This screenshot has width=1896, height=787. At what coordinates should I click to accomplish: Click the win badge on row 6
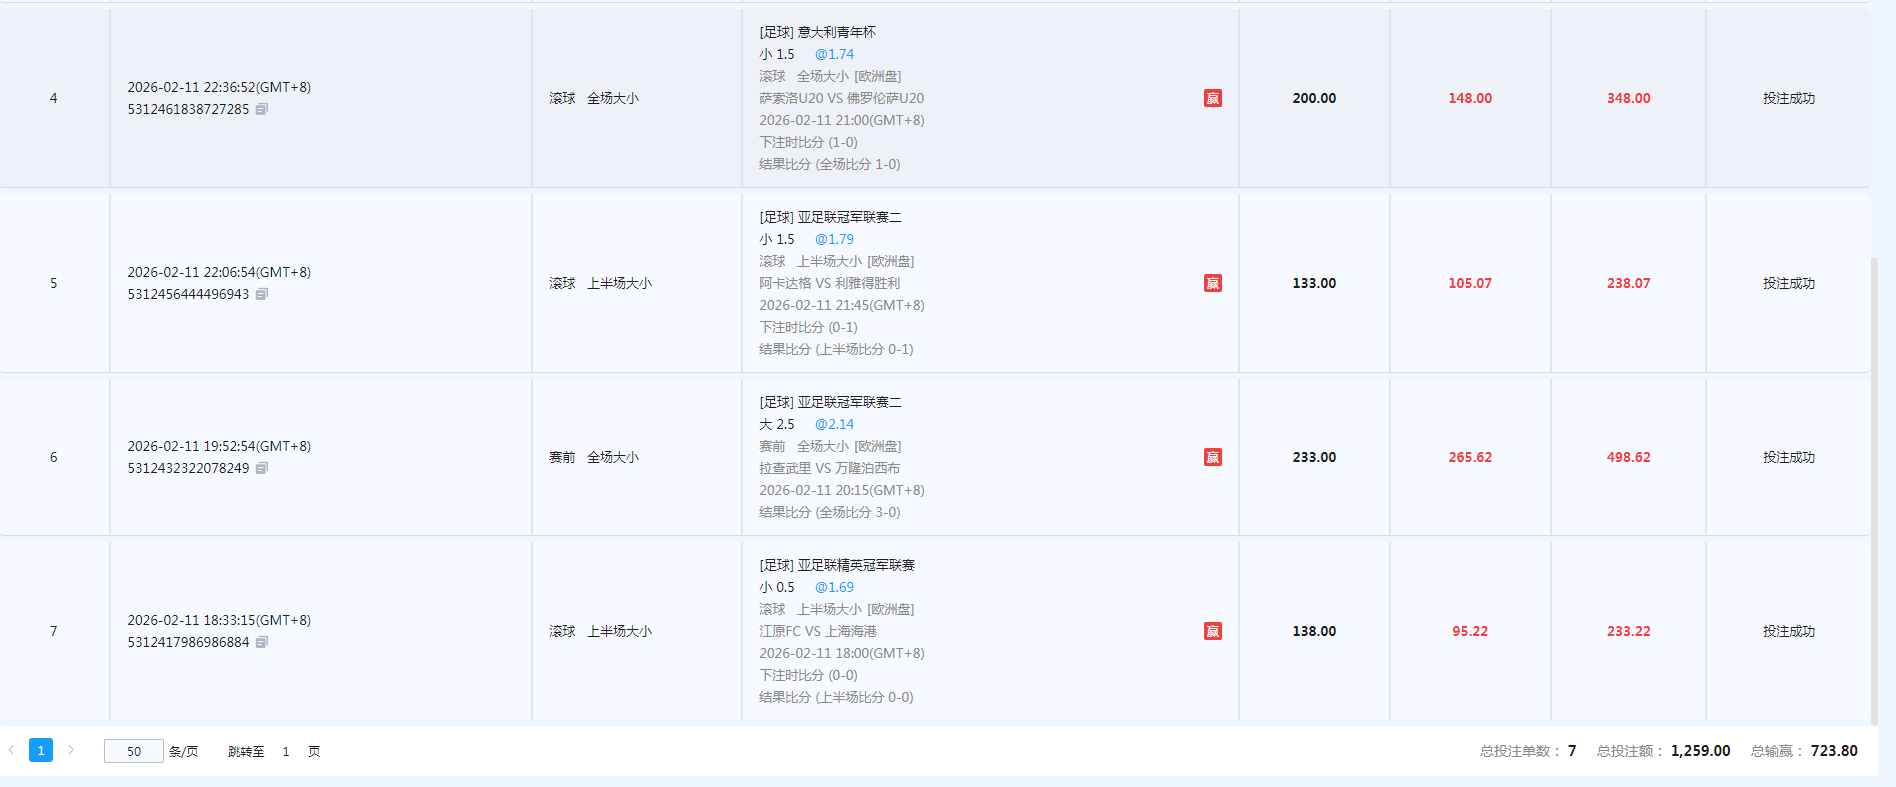pos(1212,457)
